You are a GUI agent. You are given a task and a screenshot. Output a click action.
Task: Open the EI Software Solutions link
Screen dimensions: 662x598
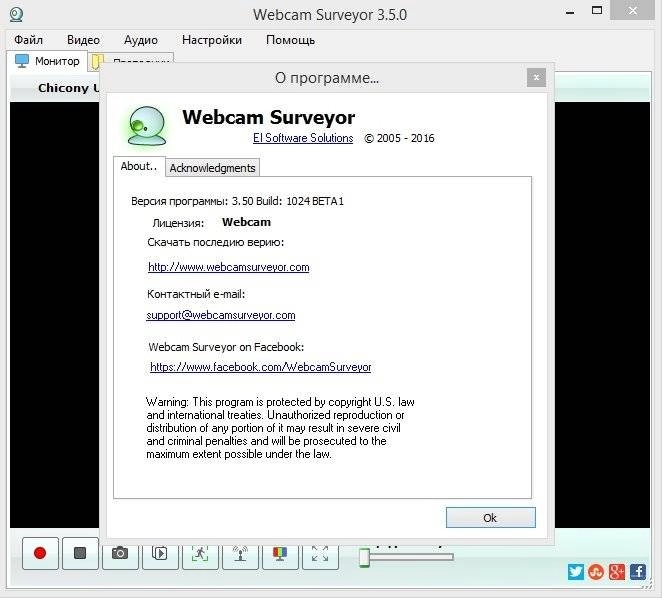(x=303, y=138)
